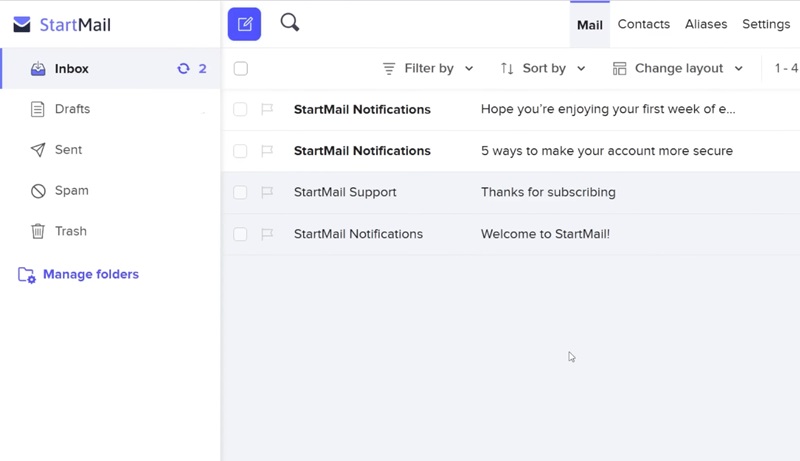Viewport: 800px width, 461px height.
Task: Click the Drafts document icon
Action: tap(37, 109)
